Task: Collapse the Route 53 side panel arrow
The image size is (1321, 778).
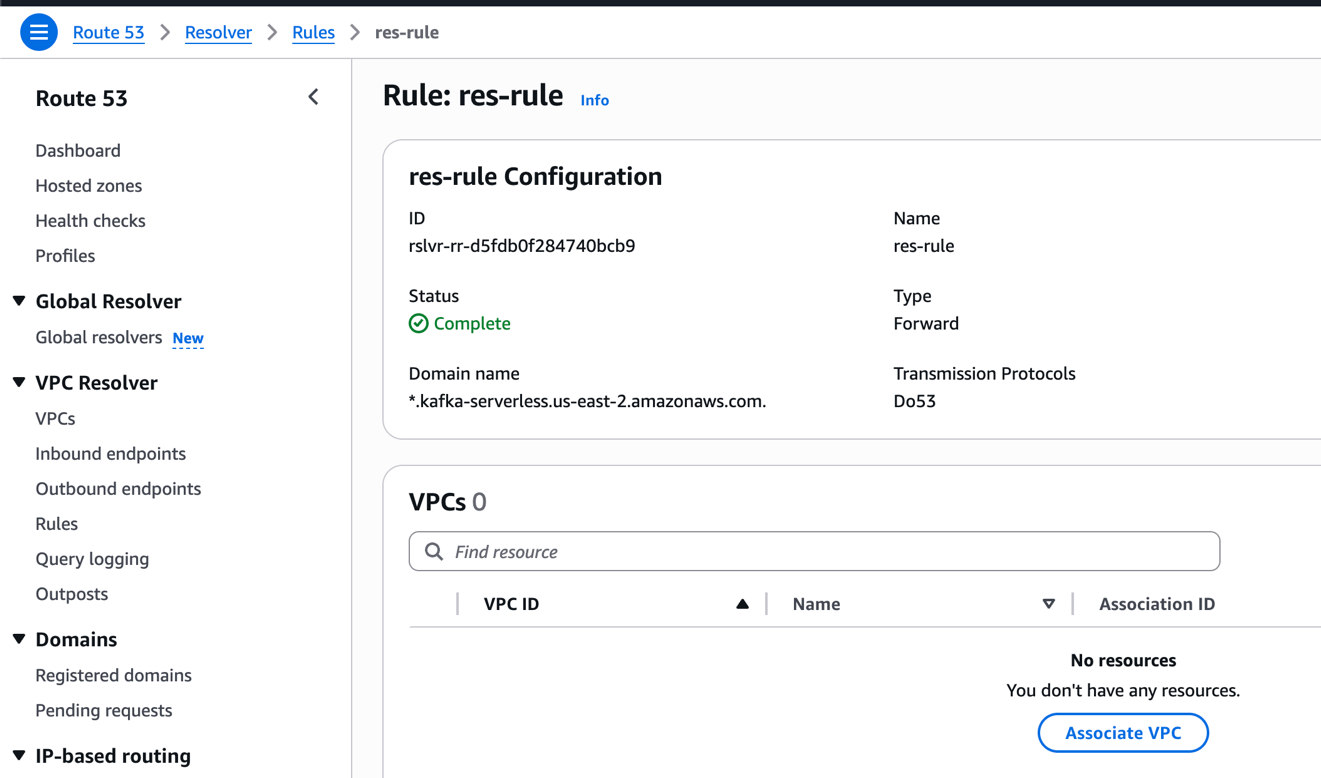Action: coord(313,97)
